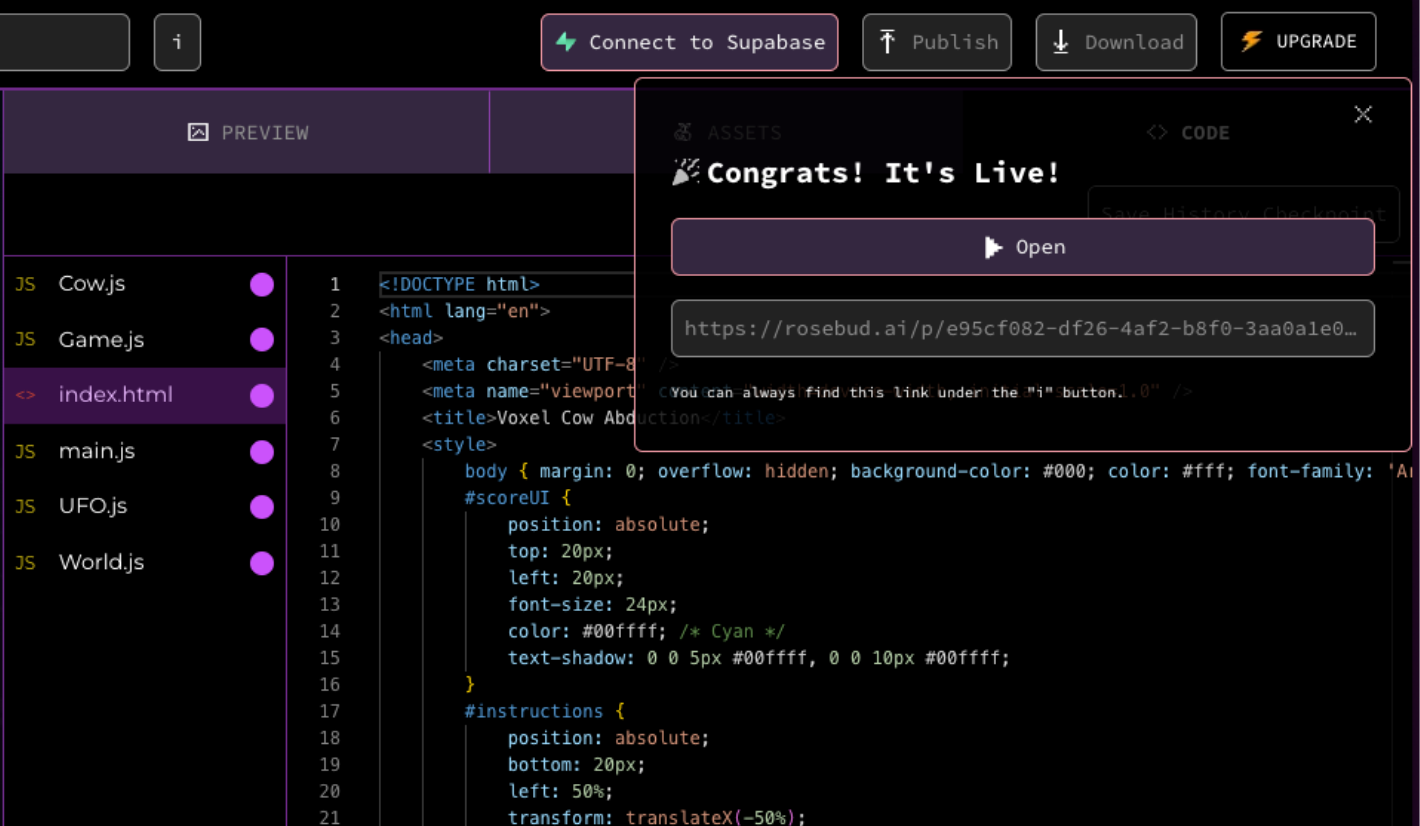Click line number 16 in the gutter
The image size is (1420, 826).
coord(330,684)
